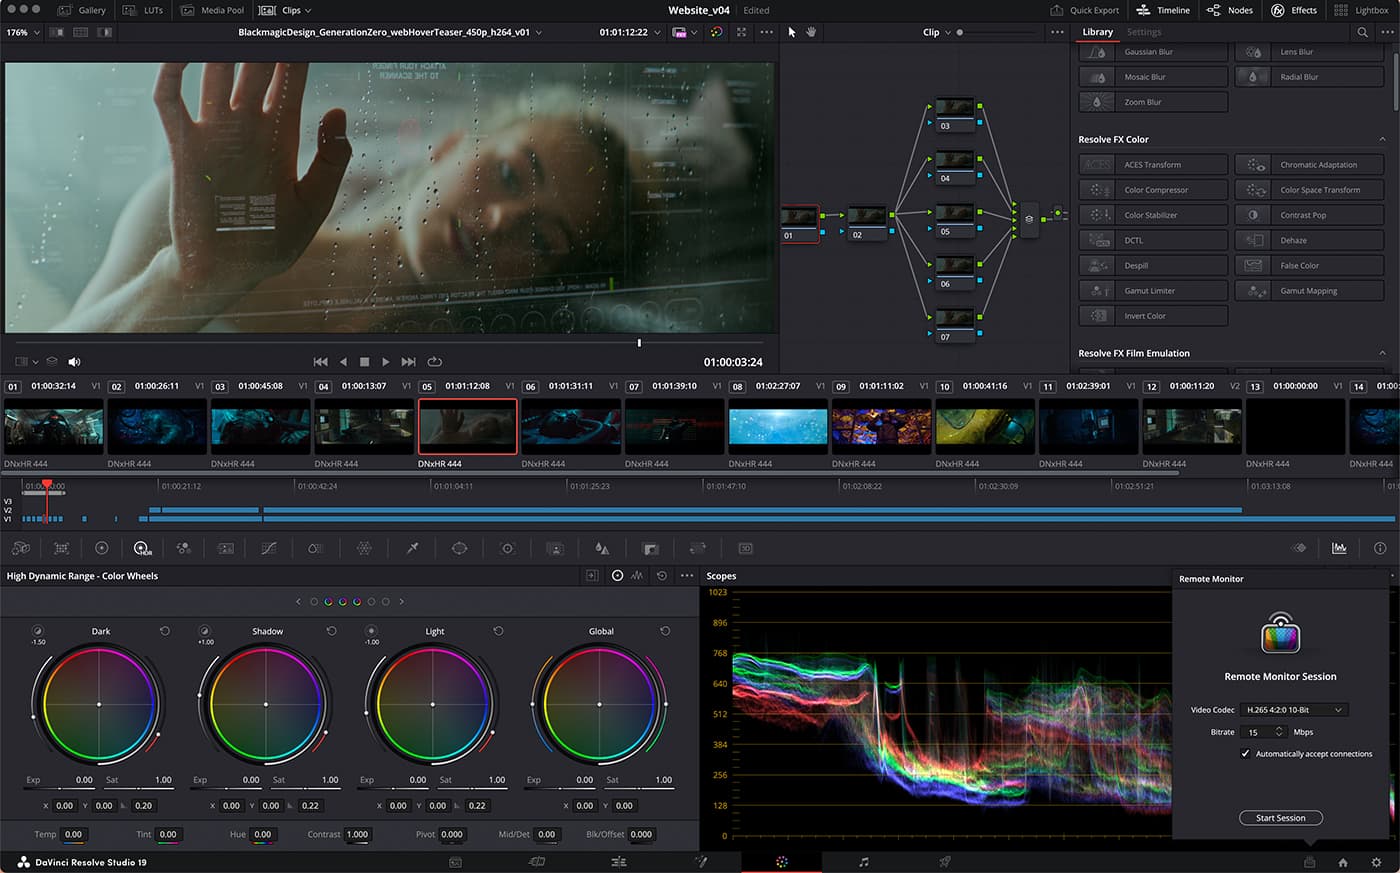
Task: Switch to the Library tab
Action: tap(1097, 32)
